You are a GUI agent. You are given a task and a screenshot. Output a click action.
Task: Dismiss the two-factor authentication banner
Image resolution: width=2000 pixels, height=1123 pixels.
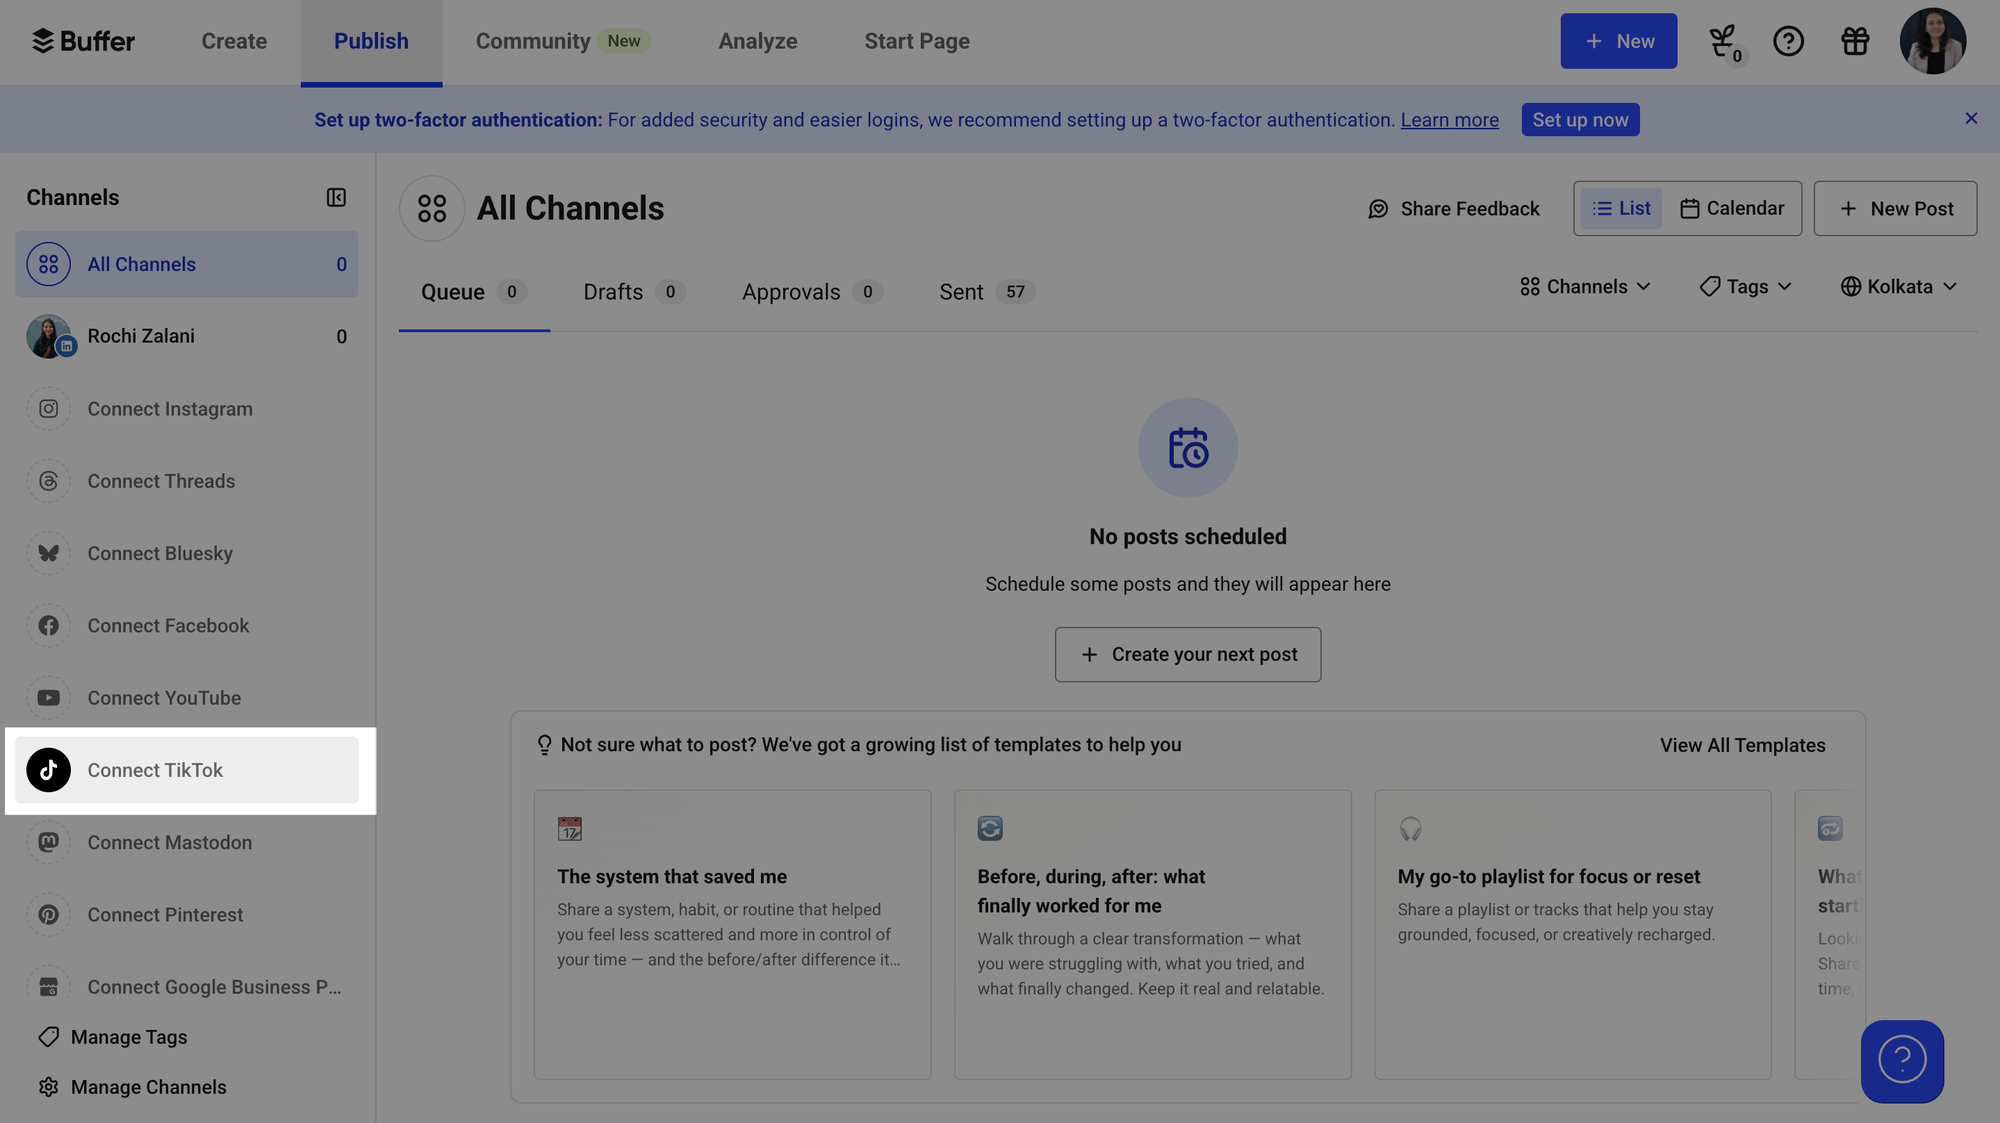1971,118
